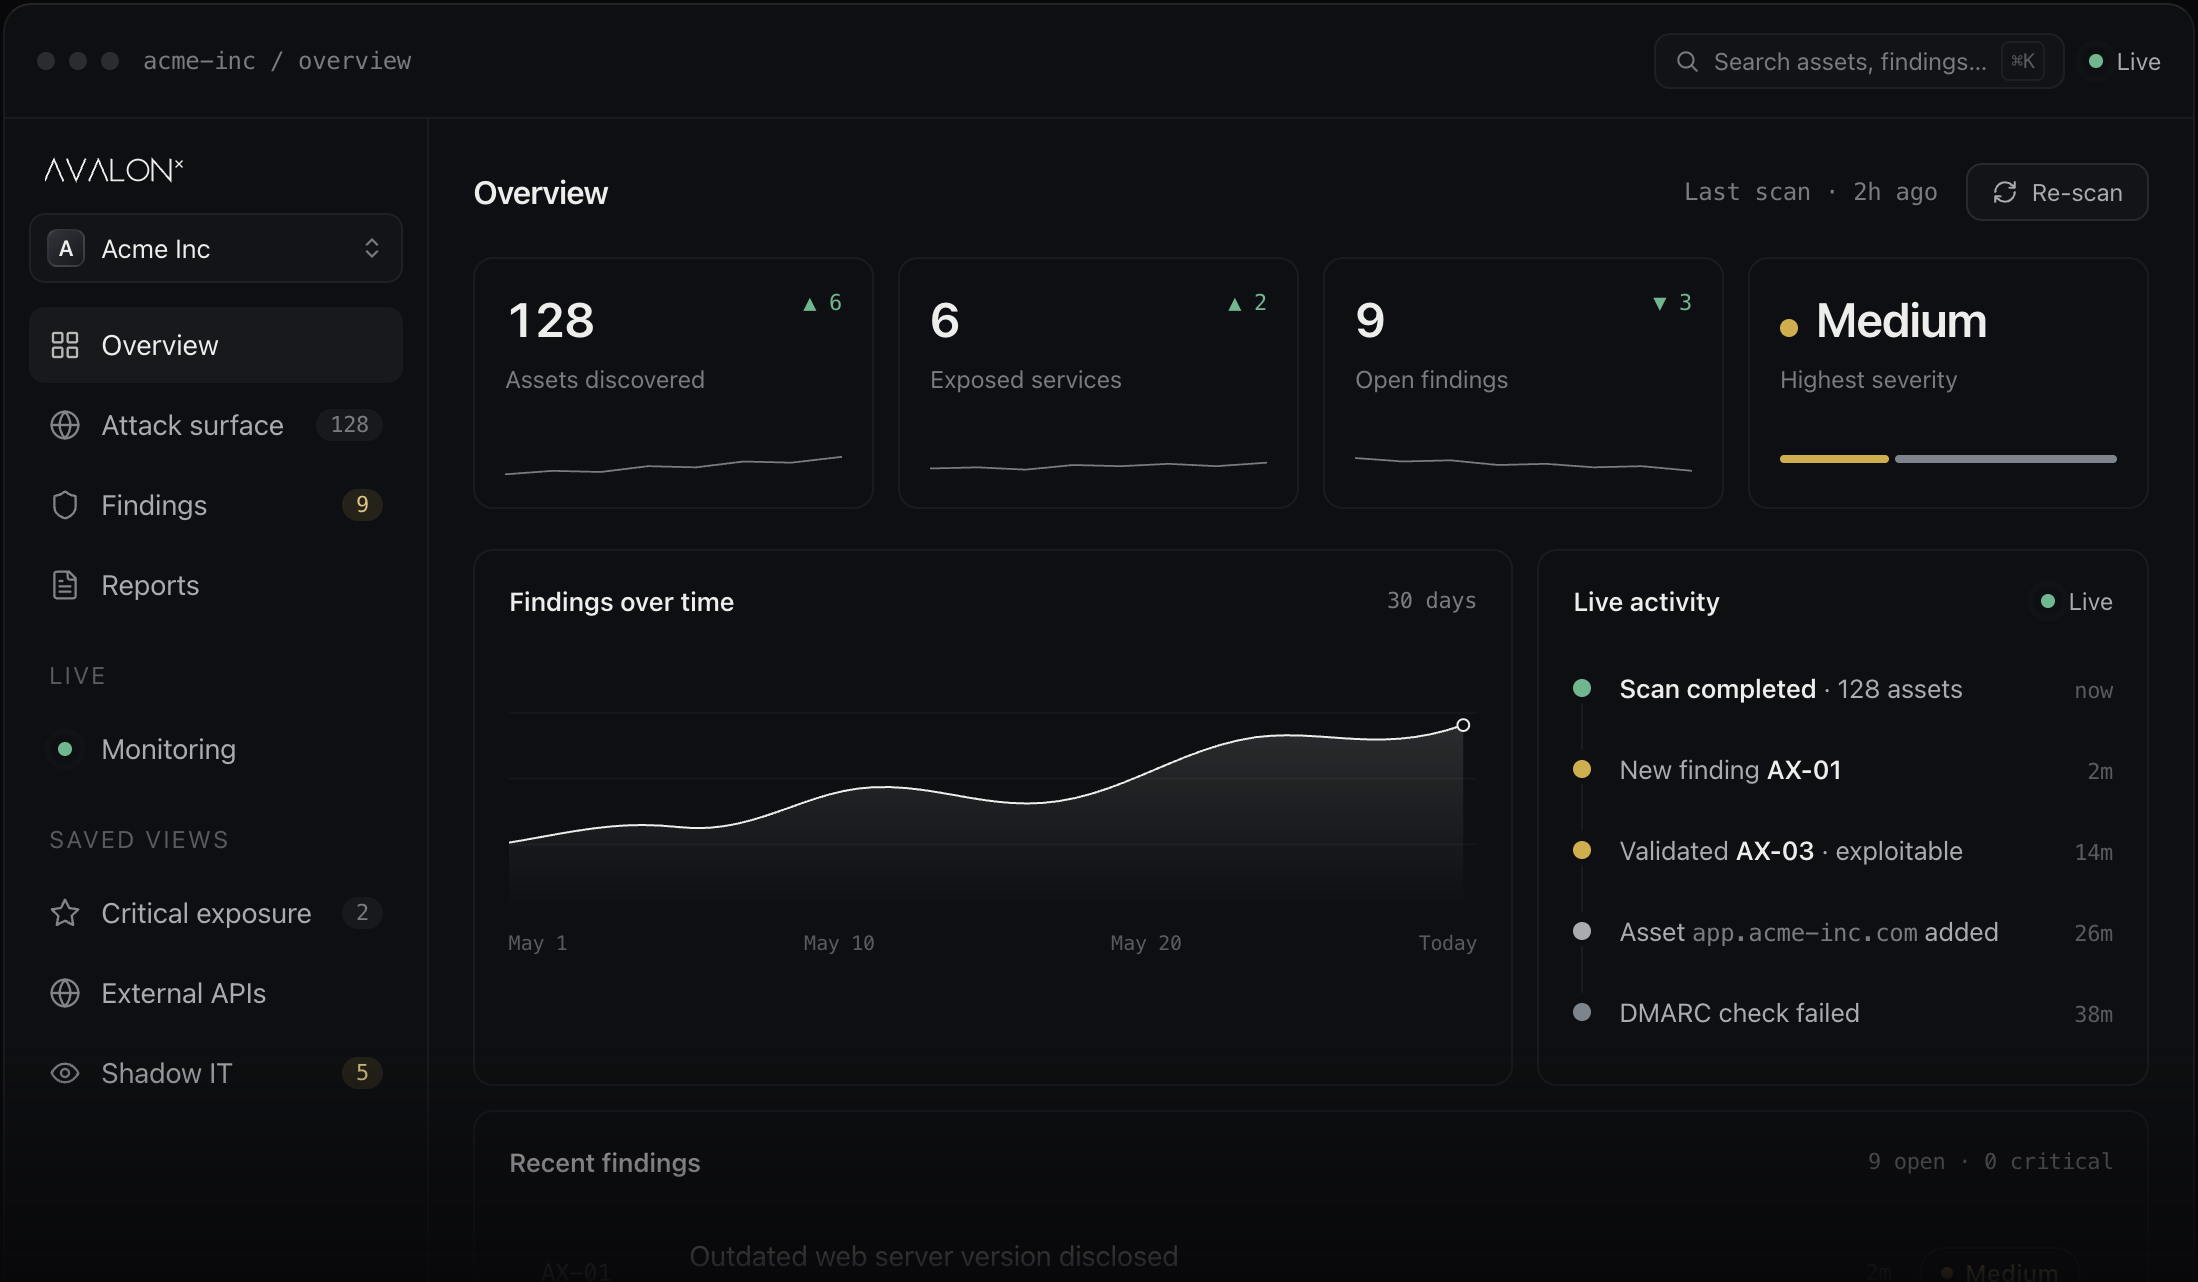This screenshot has width=2198, height=1282.
Task: Open the Monitoring live view
Action: 216,749
